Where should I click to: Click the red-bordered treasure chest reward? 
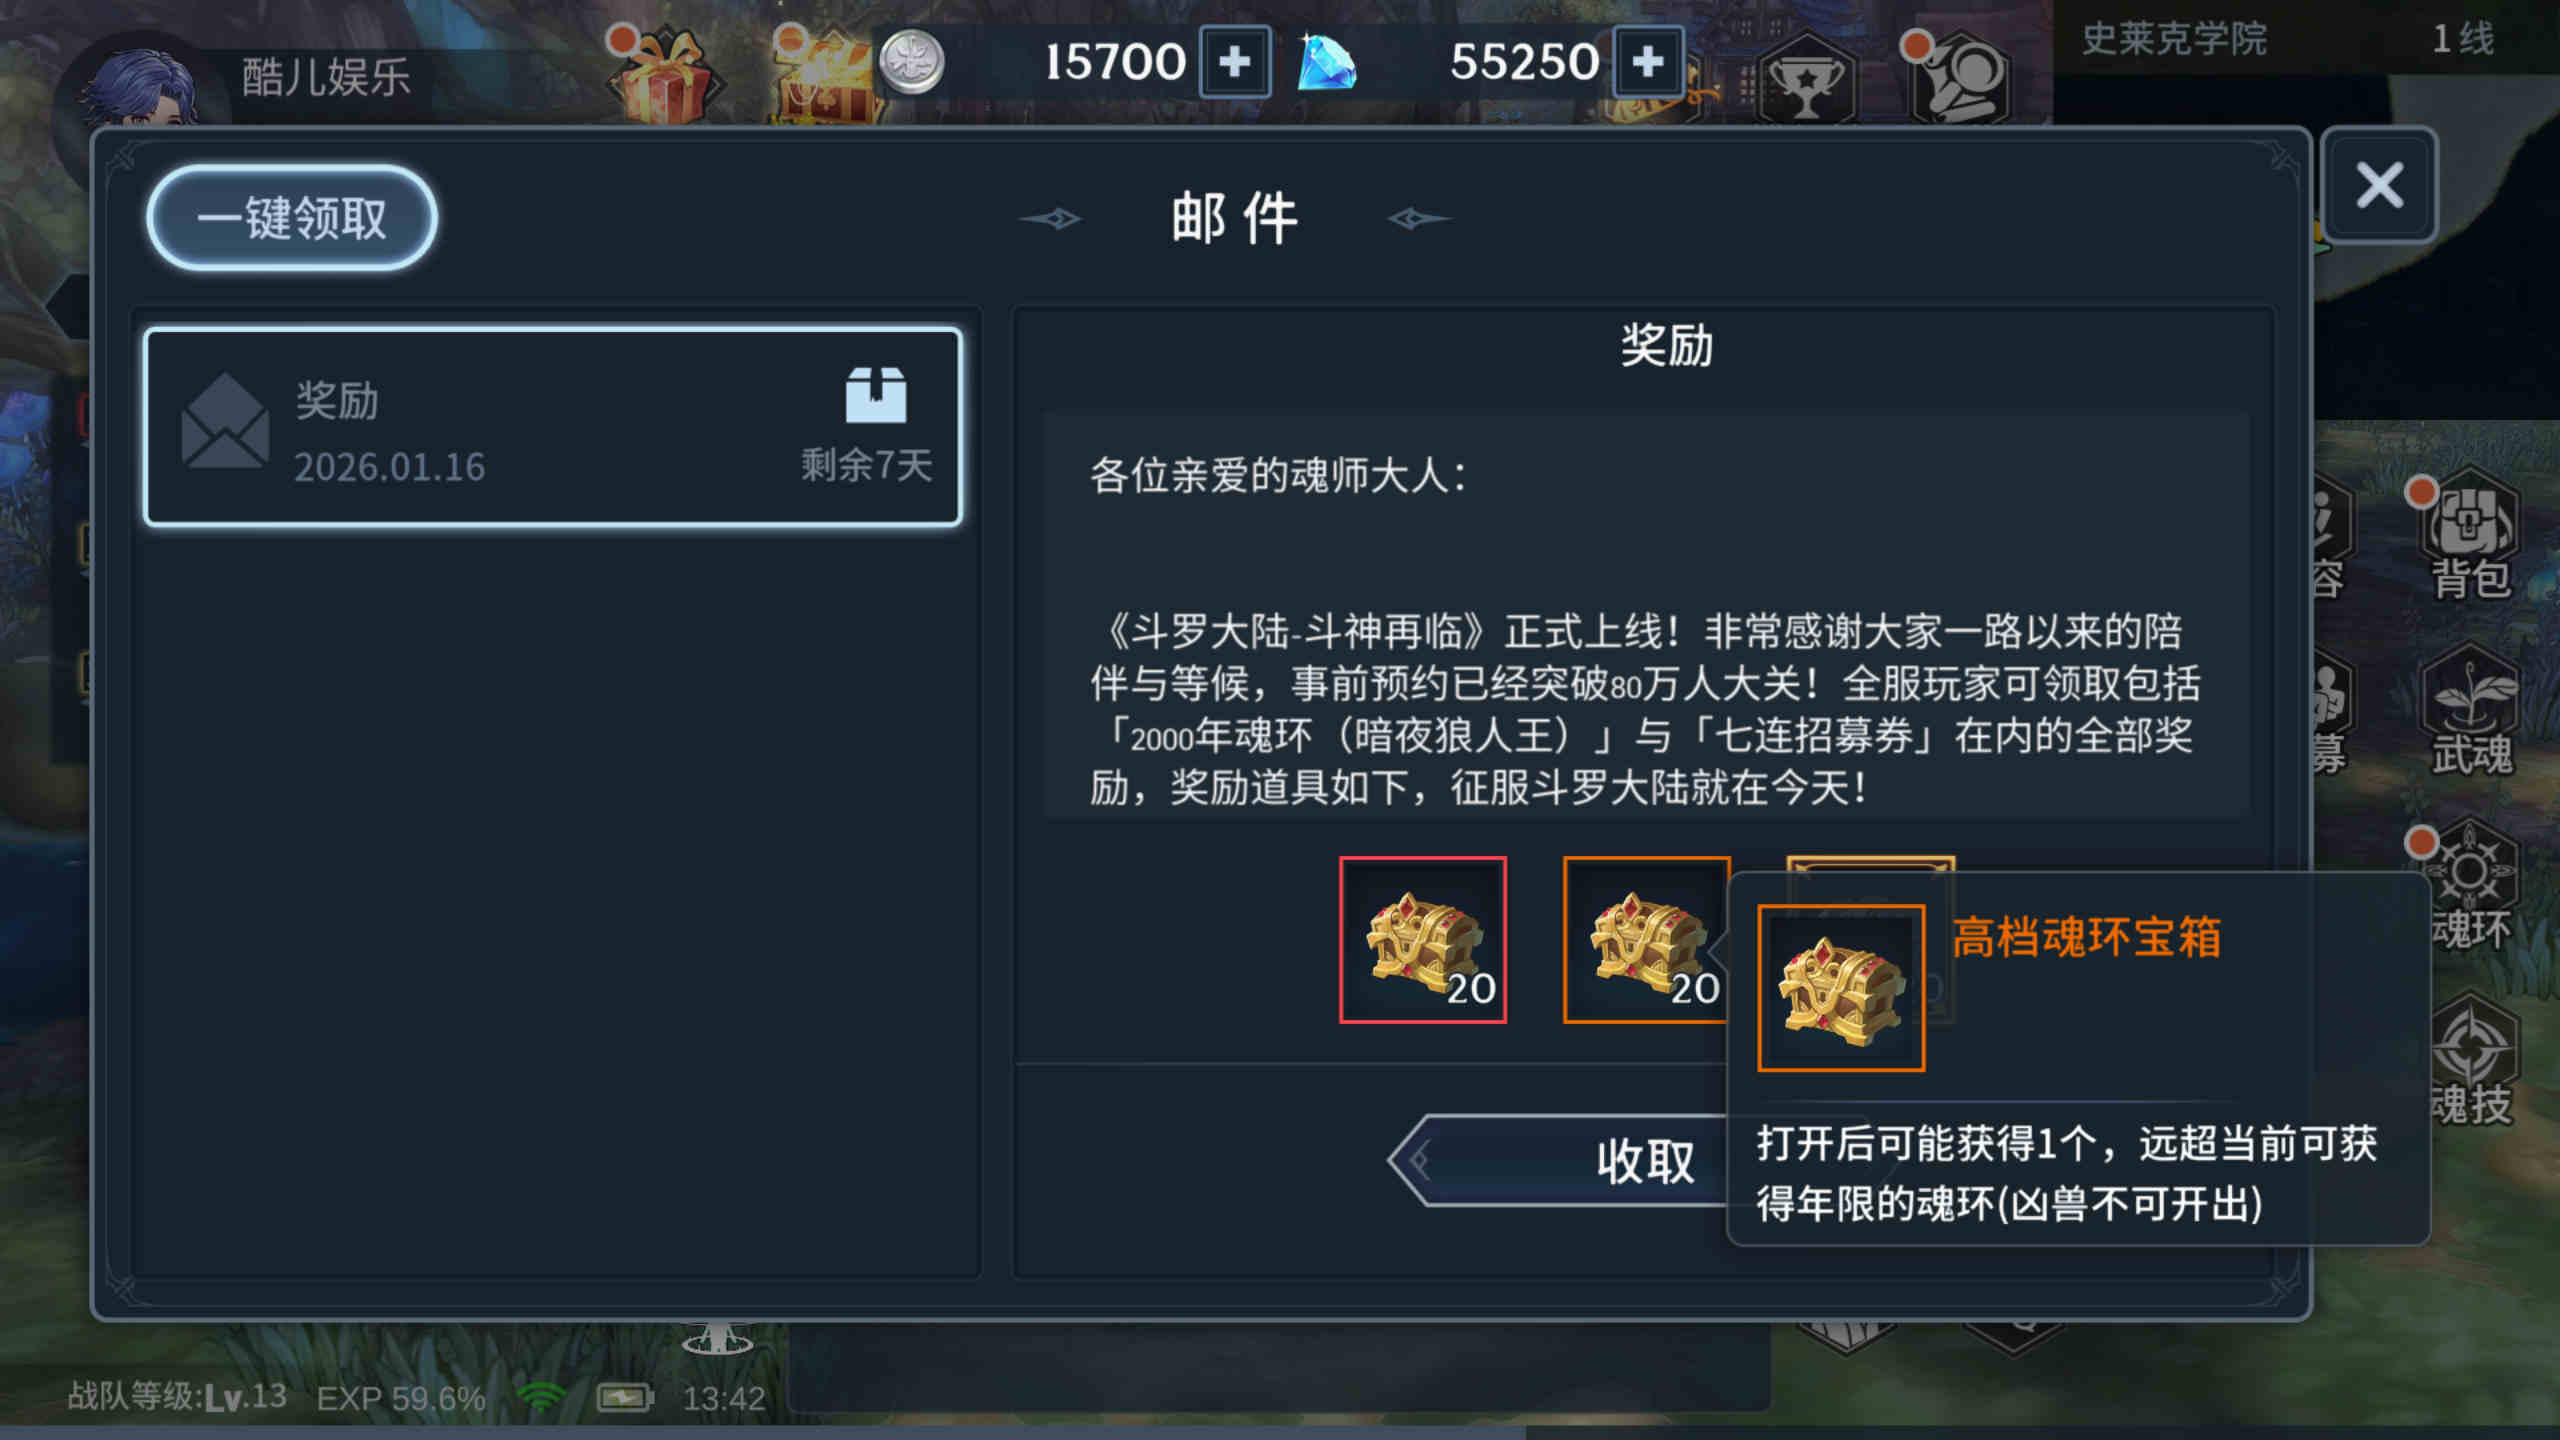pos(1423,940)
